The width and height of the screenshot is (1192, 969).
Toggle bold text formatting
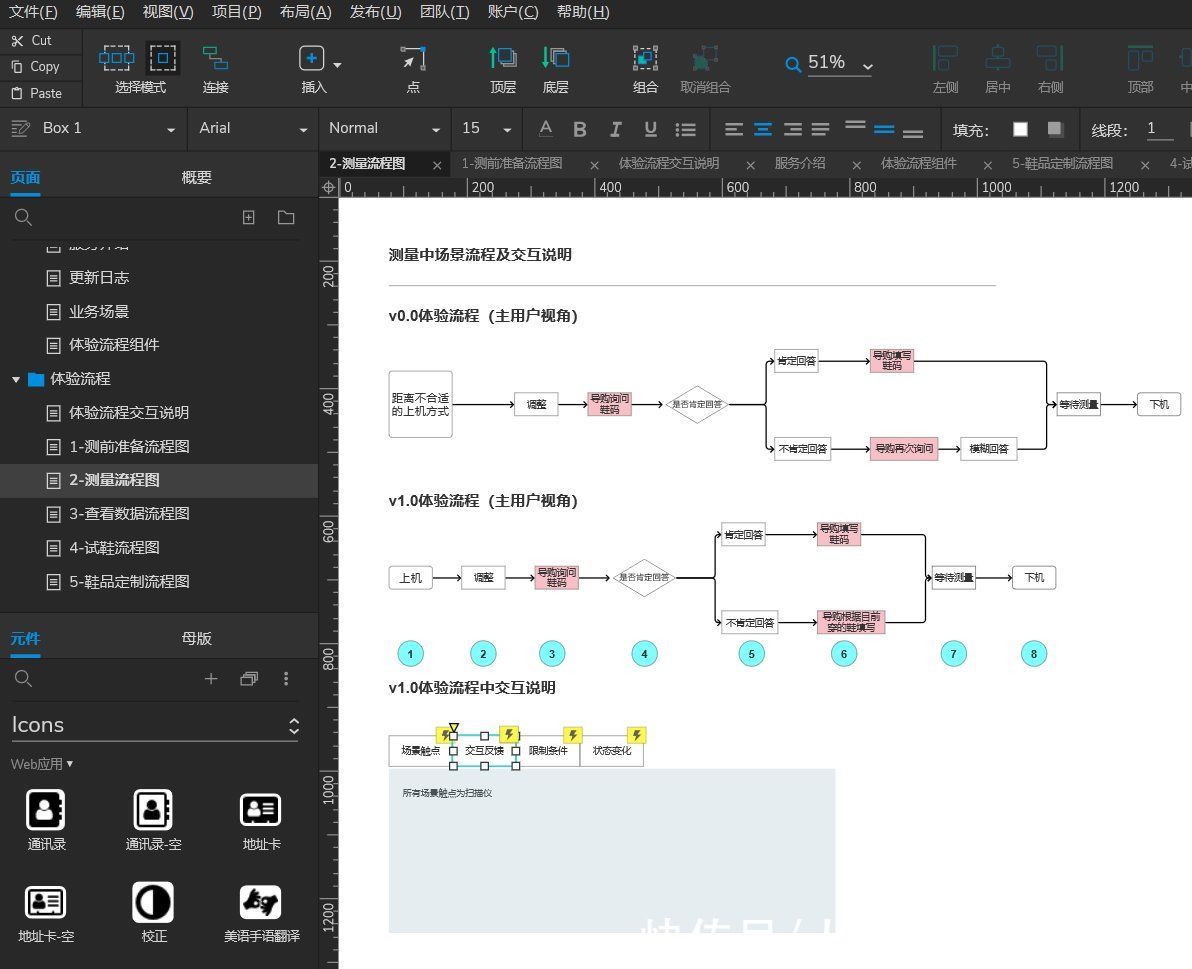point(580,129)
